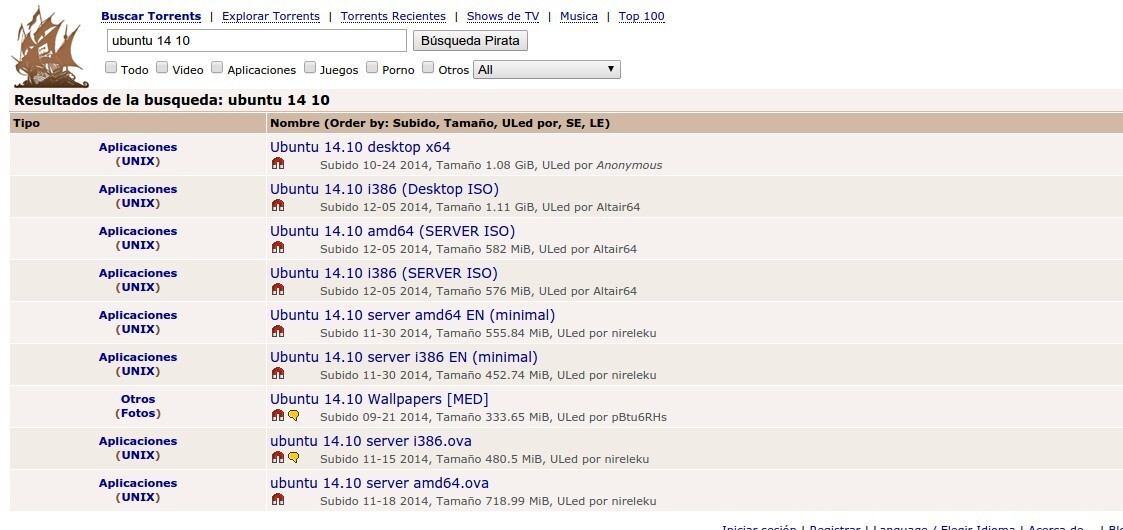
Task: Click Otros type in Wallpapers row
Action: click(138, 399)
